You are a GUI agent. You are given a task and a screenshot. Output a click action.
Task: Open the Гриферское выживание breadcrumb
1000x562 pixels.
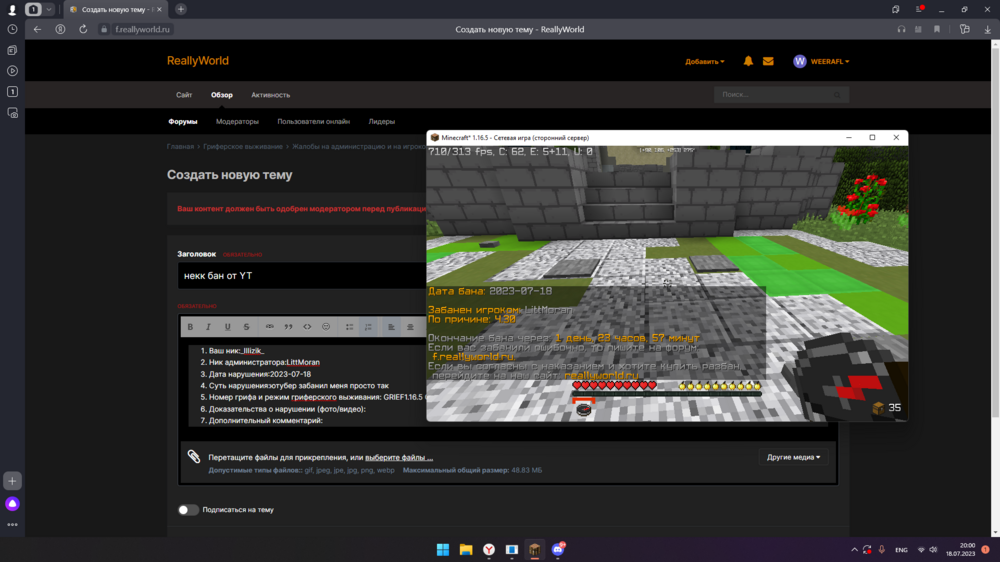(243, 147)
